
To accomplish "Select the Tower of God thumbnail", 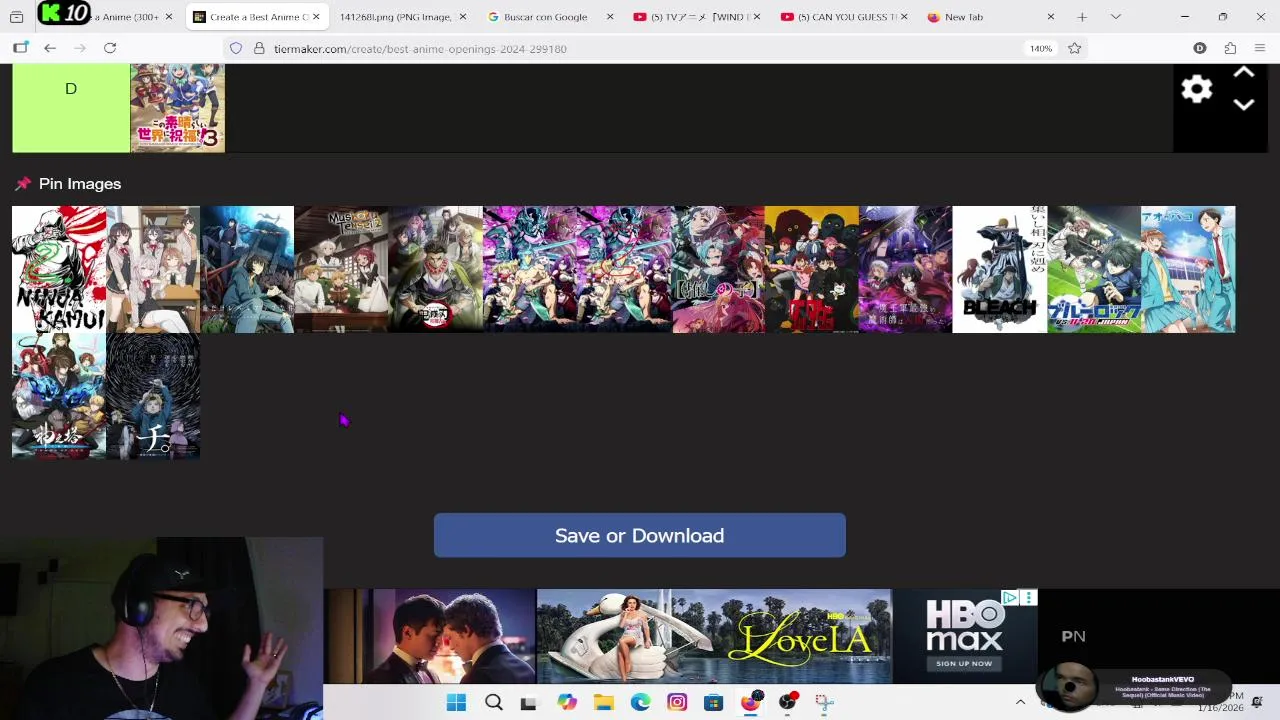I will coord(59,396).
